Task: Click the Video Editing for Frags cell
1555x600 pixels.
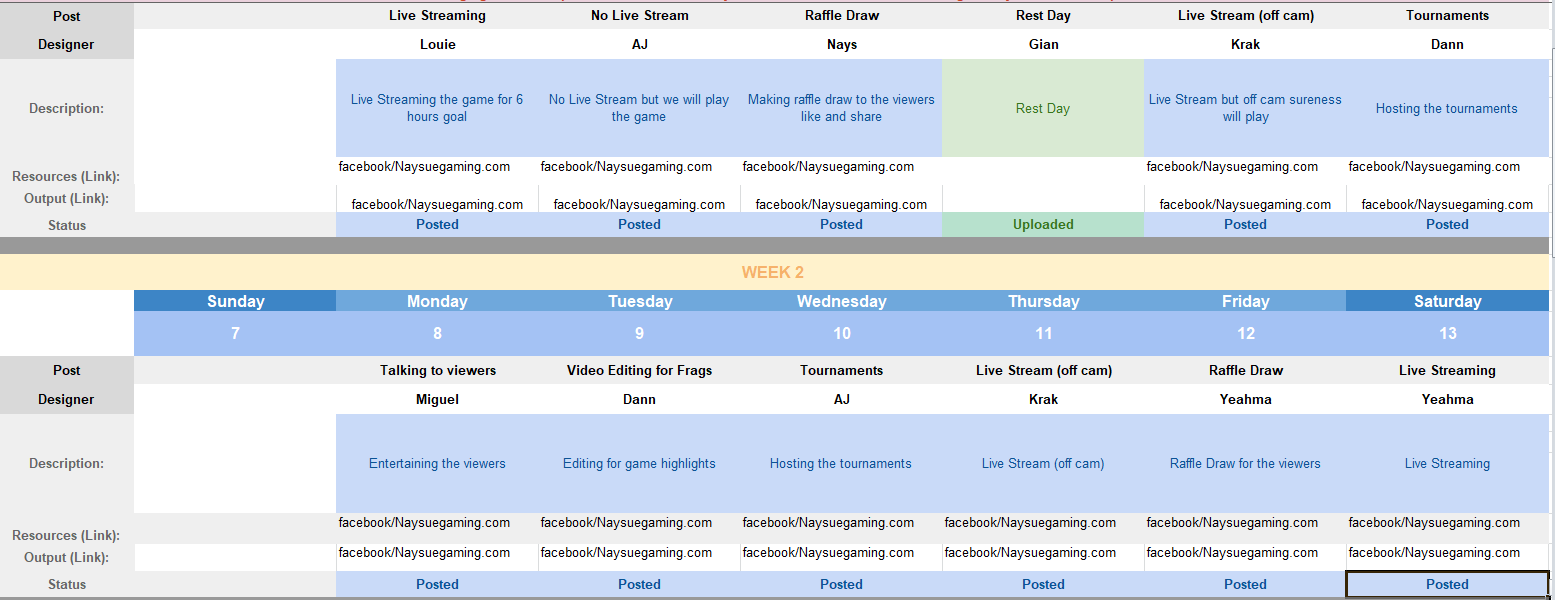Action: [639, 370]
